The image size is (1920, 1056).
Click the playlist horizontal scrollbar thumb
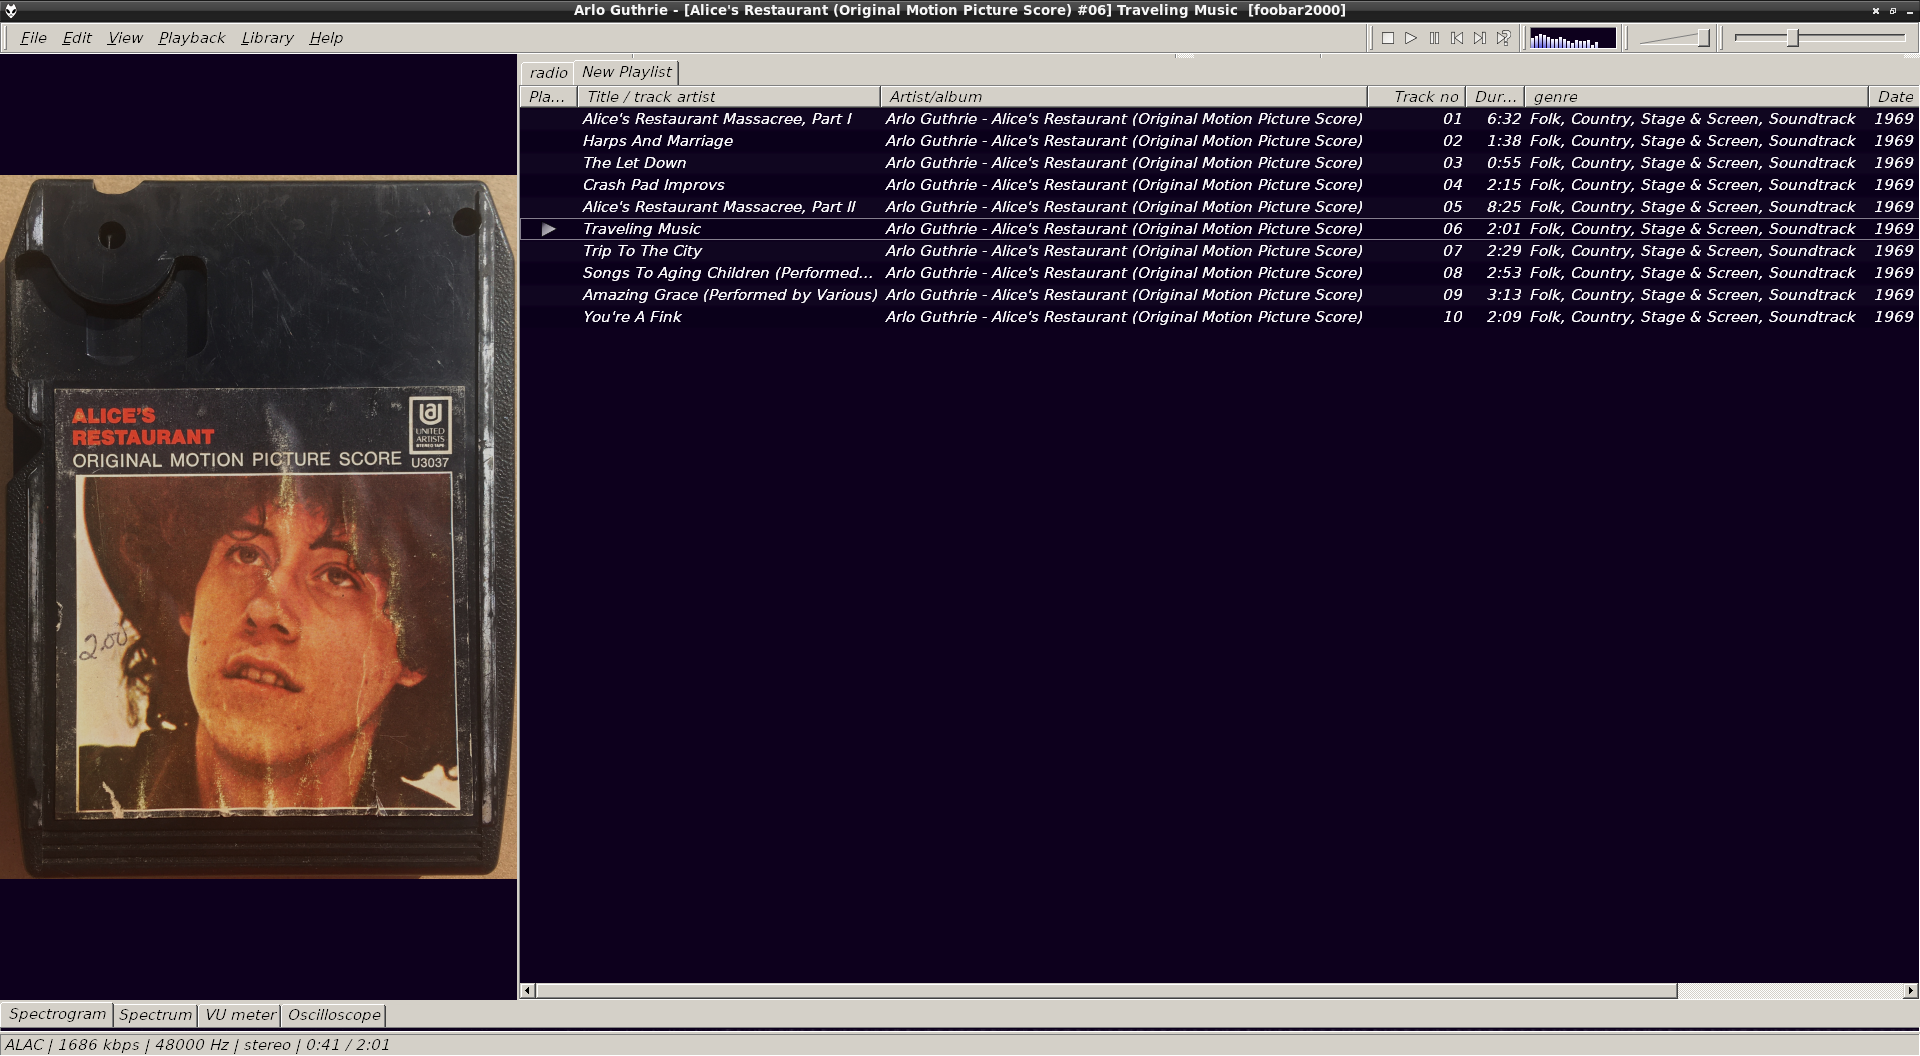[x=1106, y=991]
